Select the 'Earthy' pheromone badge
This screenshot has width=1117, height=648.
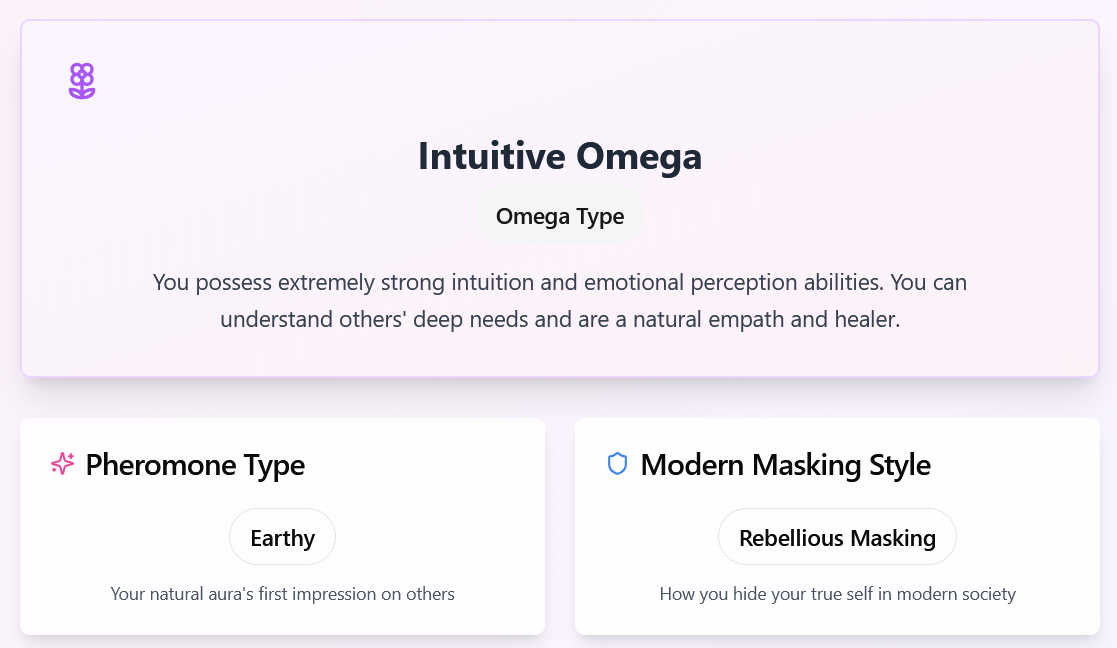(x=282, y=538)
